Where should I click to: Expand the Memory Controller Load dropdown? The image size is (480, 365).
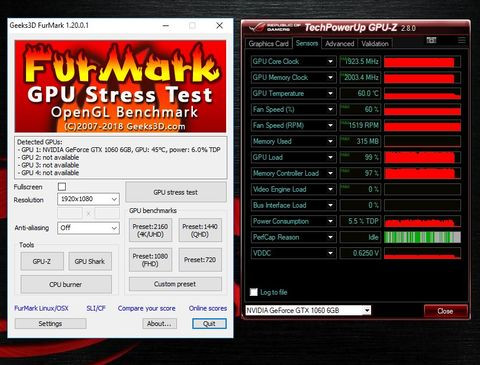click(330, 173)
